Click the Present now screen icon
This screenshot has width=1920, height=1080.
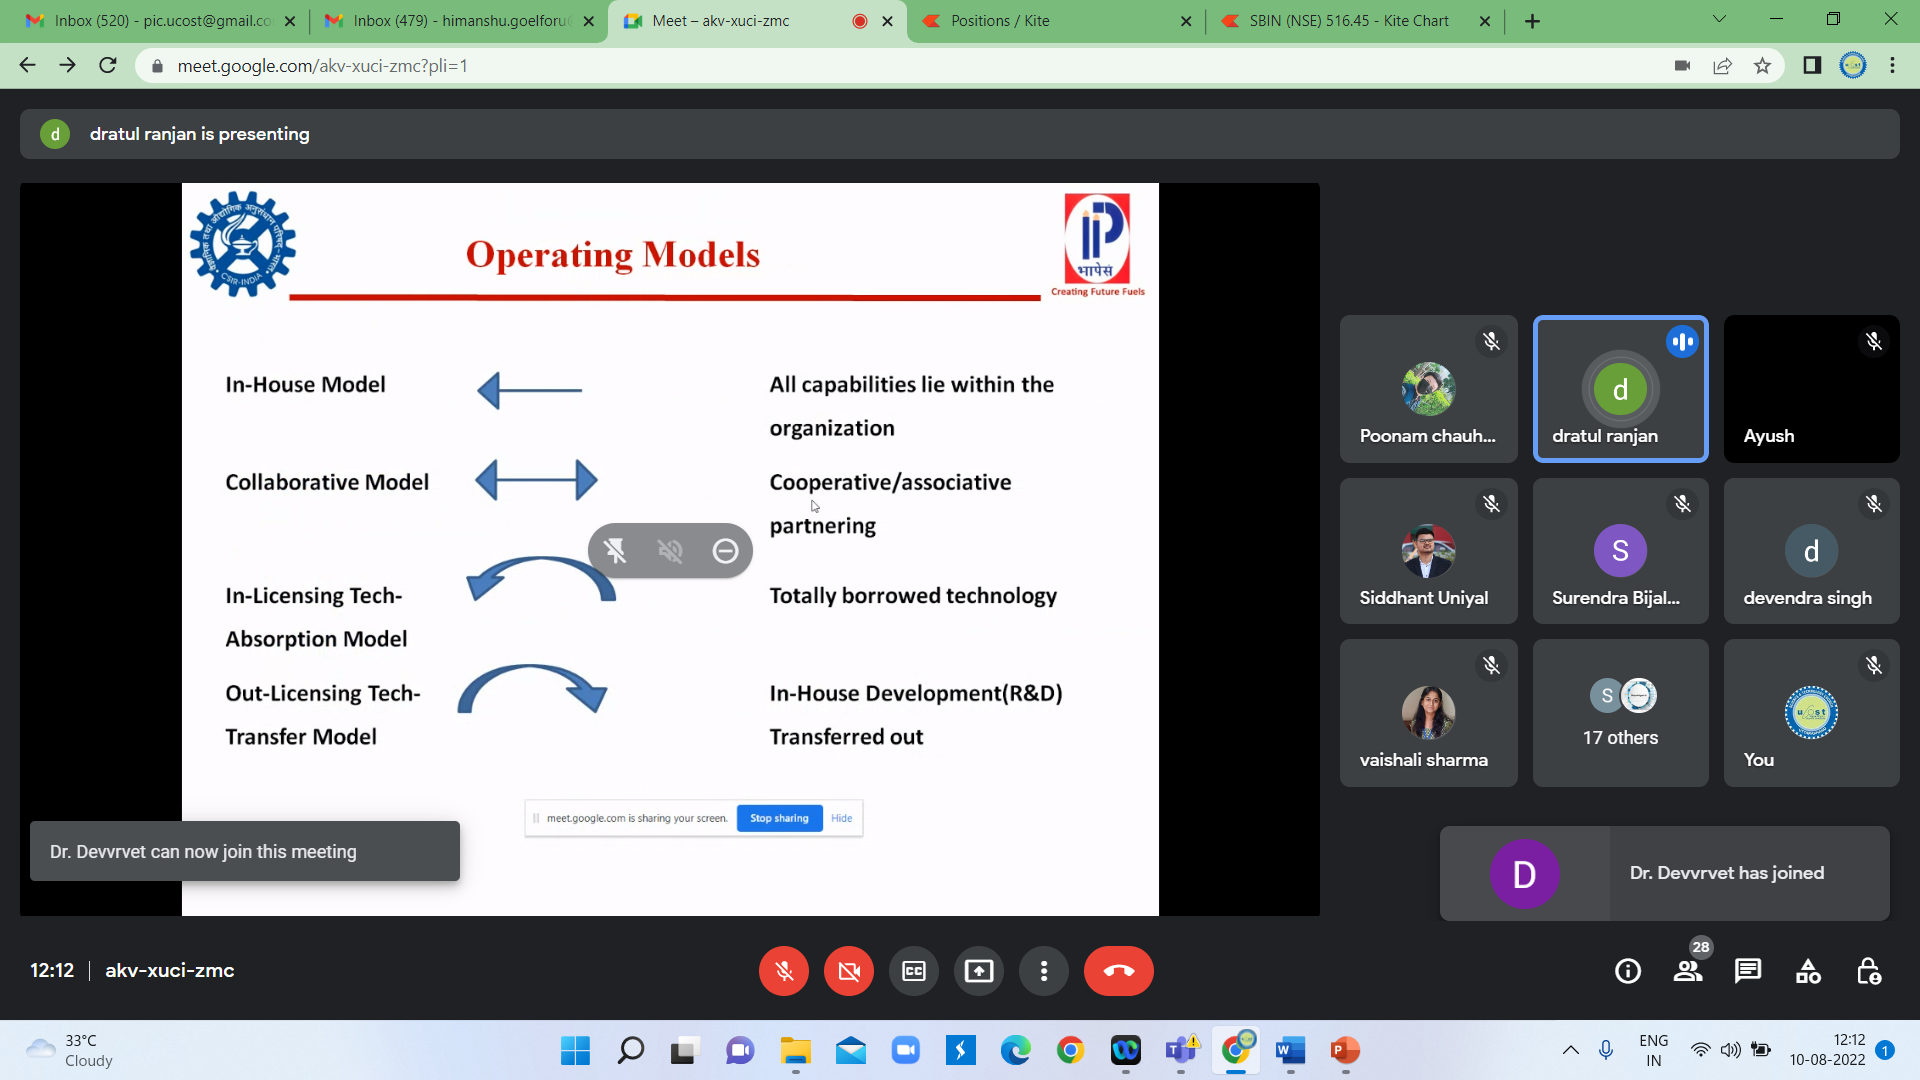click(x=979, y=971)
